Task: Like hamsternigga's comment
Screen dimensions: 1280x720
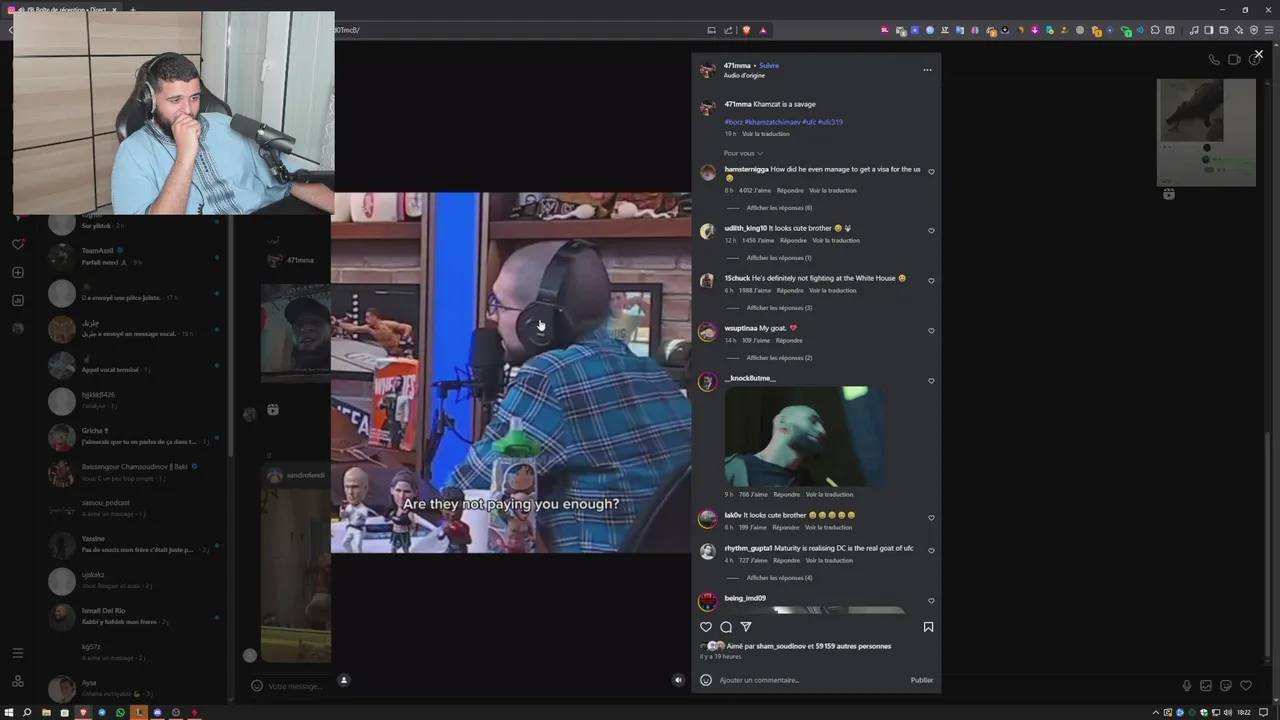Action: click(x=931, y=172)
